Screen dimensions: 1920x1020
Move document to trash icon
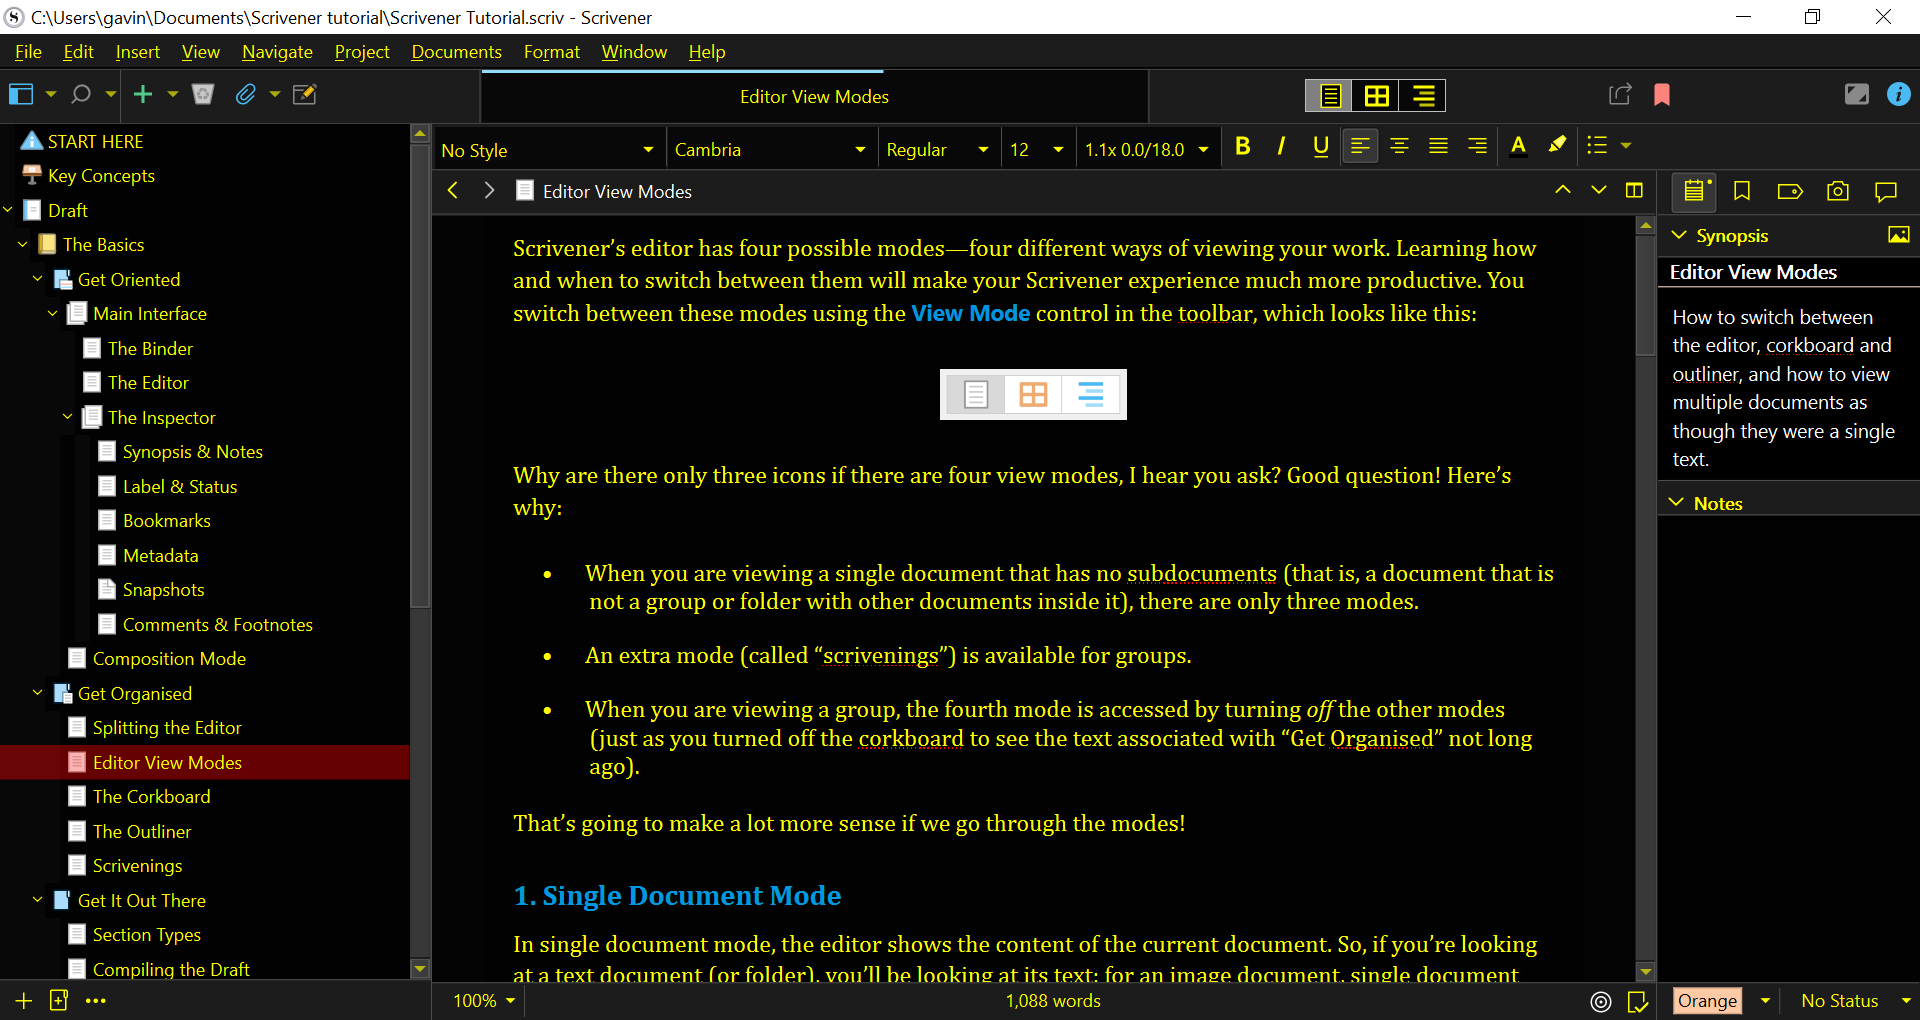(x=203, y=94)
